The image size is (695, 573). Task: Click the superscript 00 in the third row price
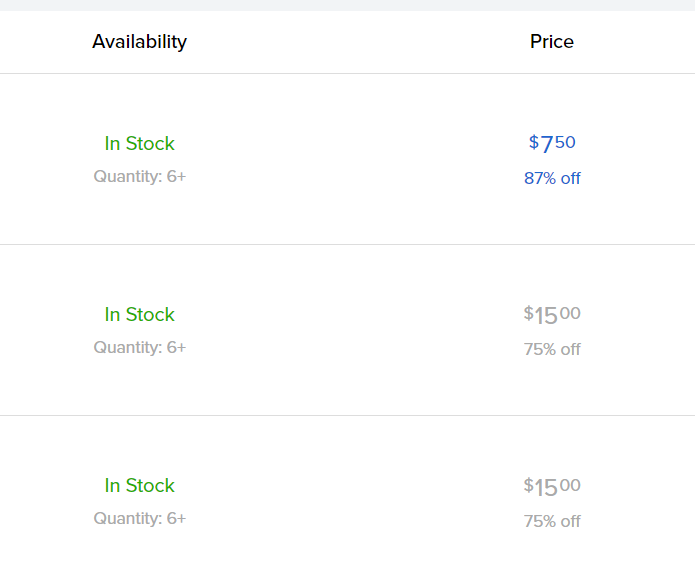570,485
